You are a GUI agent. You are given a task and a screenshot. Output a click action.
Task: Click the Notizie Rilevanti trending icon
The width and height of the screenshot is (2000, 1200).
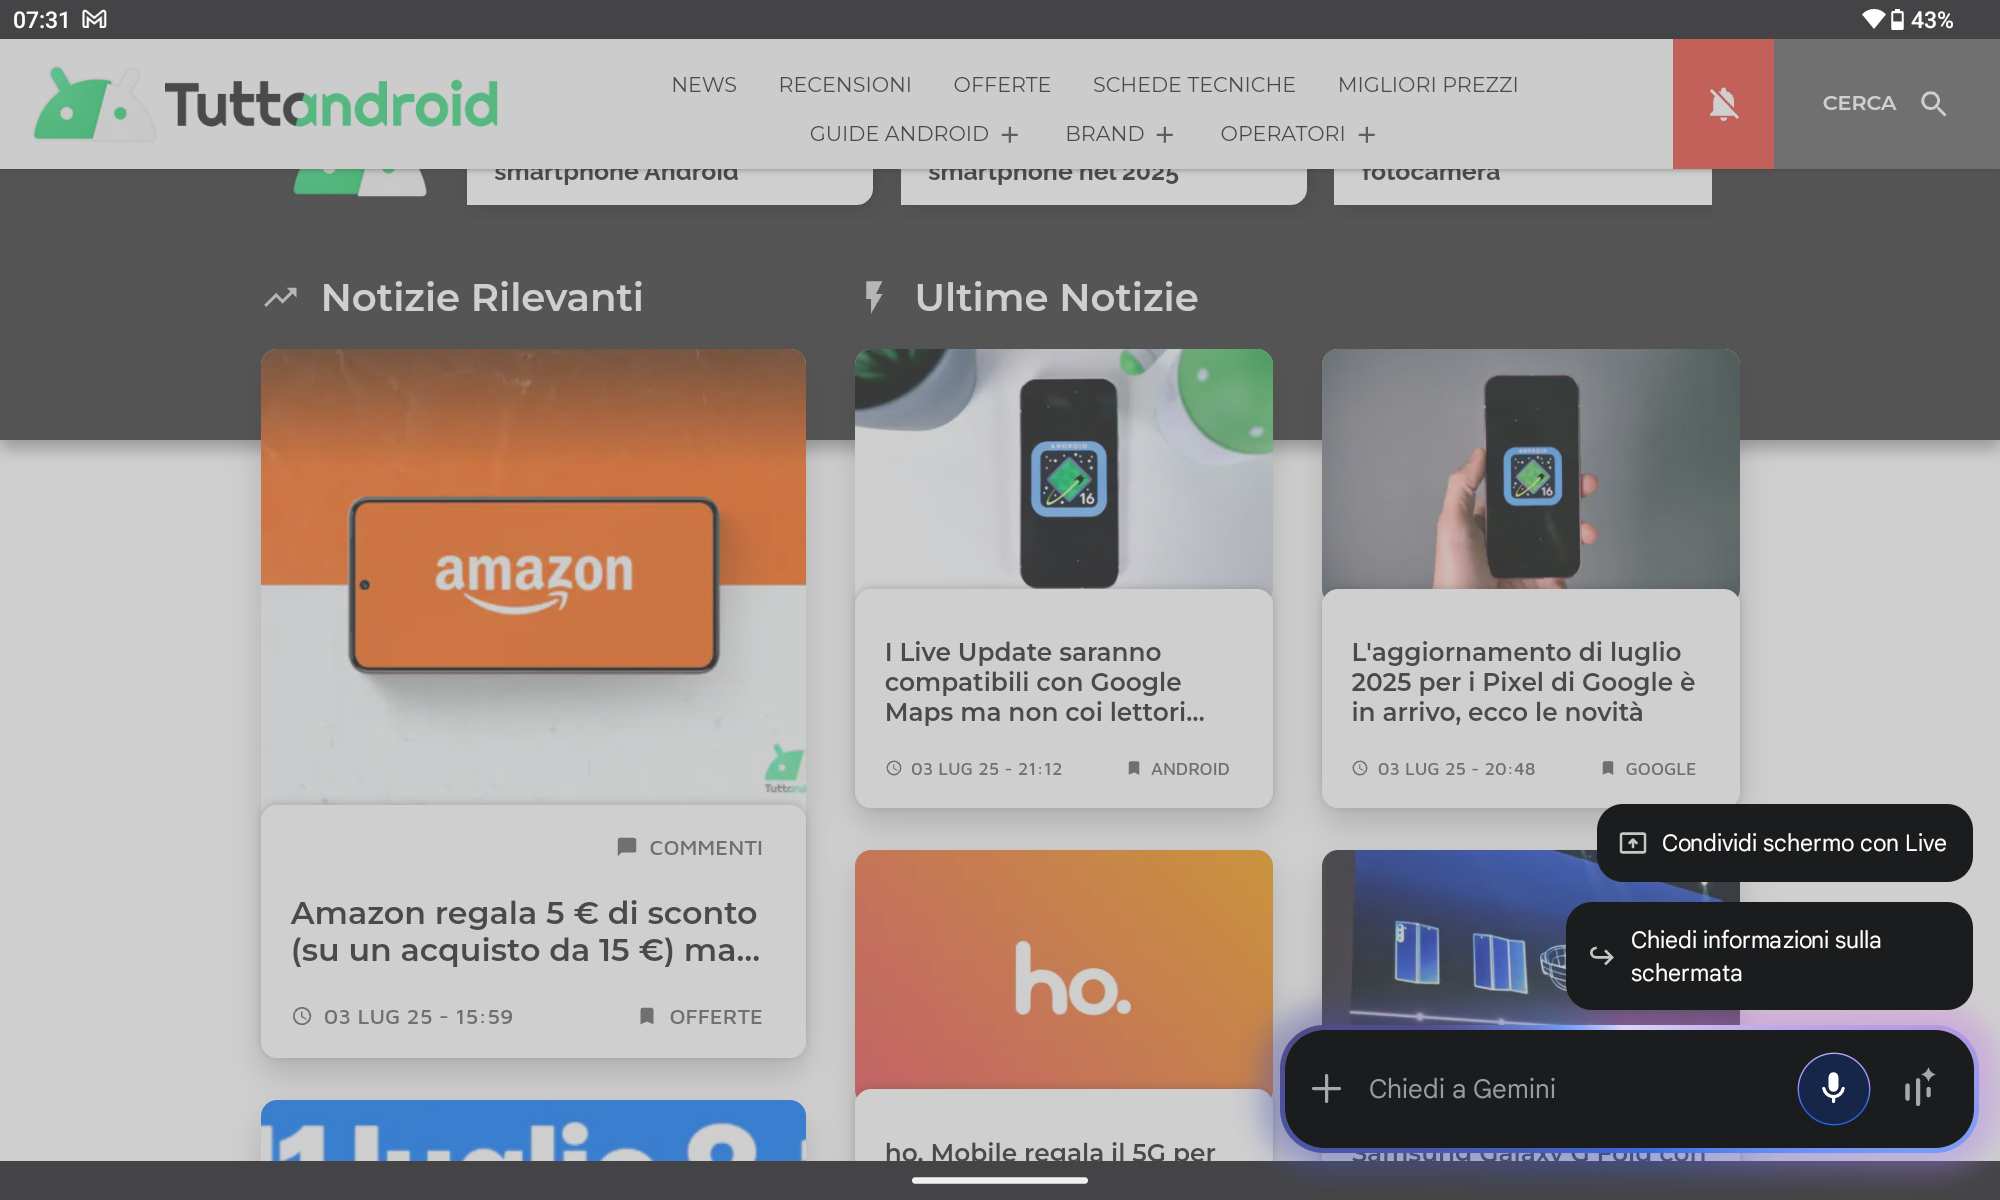[x=281, y=297]
